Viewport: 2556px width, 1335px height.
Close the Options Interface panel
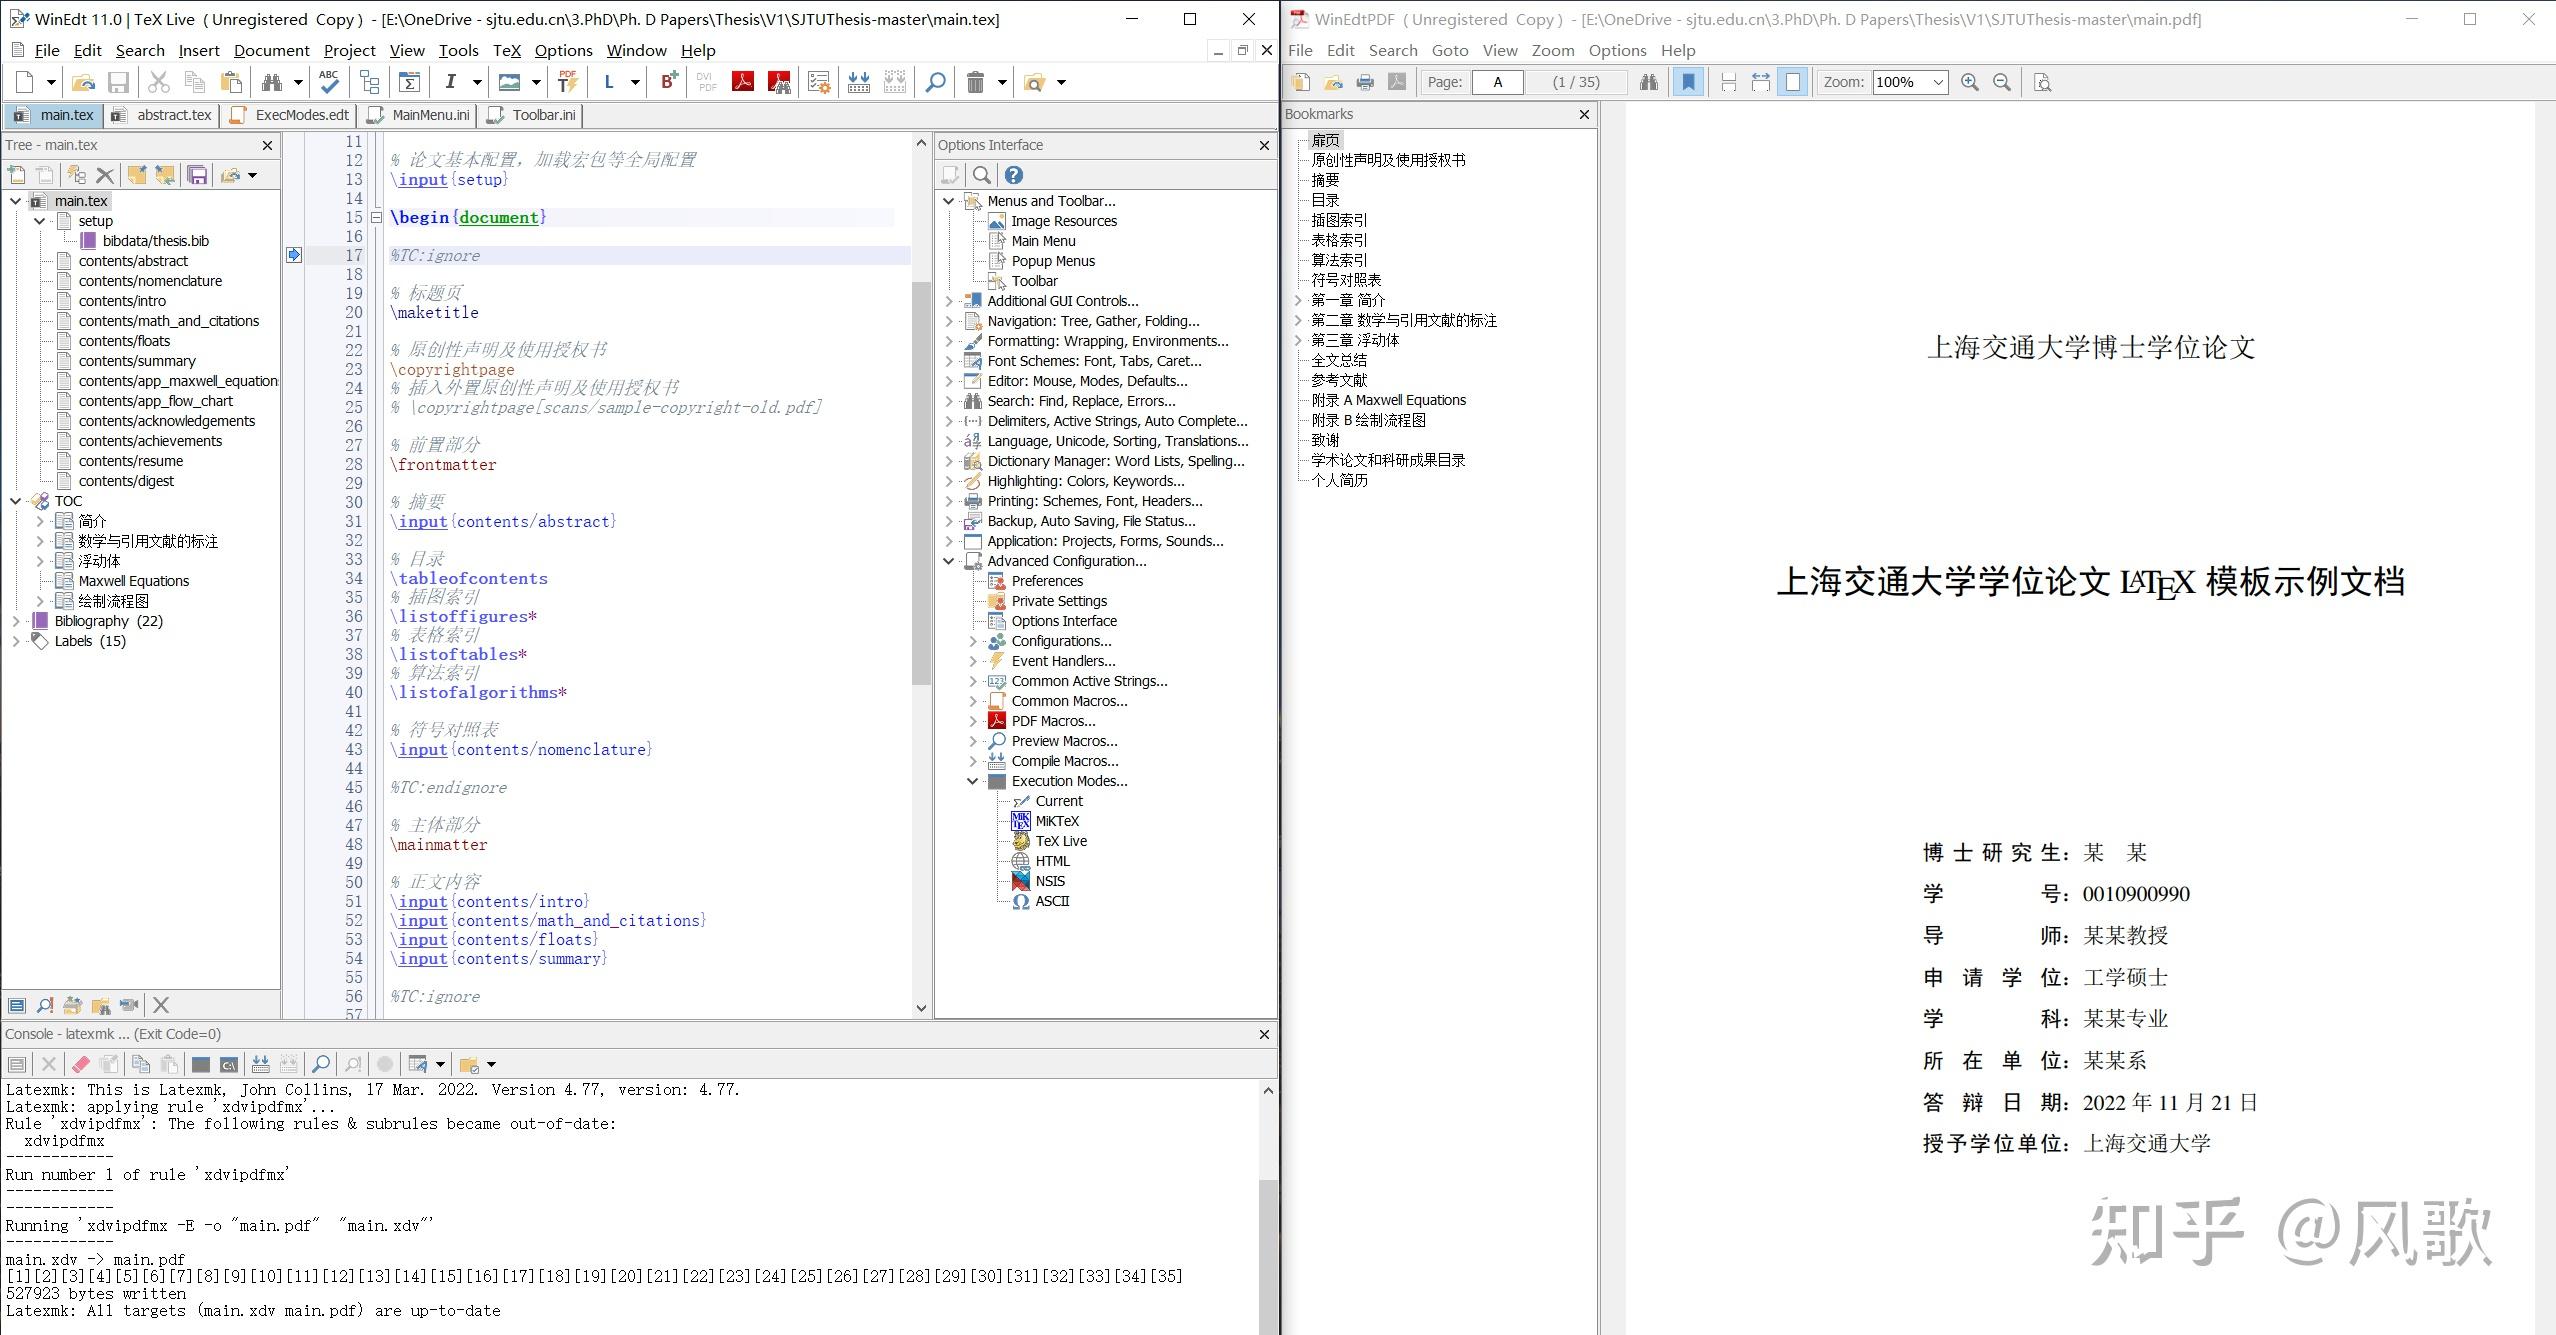(1264, 145)
